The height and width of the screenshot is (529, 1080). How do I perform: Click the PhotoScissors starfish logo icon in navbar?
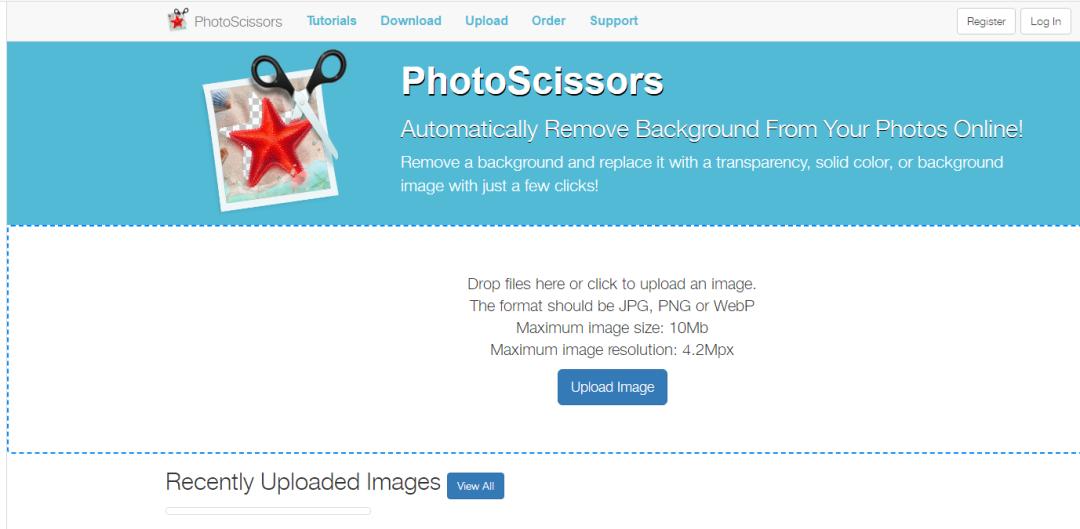178,20
